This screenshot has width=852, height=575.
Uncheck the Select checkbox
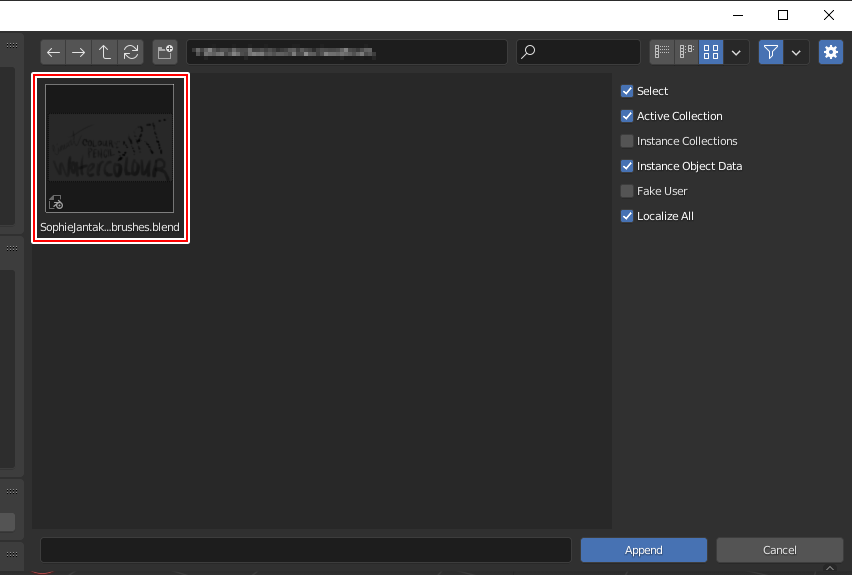click(627, 91)
